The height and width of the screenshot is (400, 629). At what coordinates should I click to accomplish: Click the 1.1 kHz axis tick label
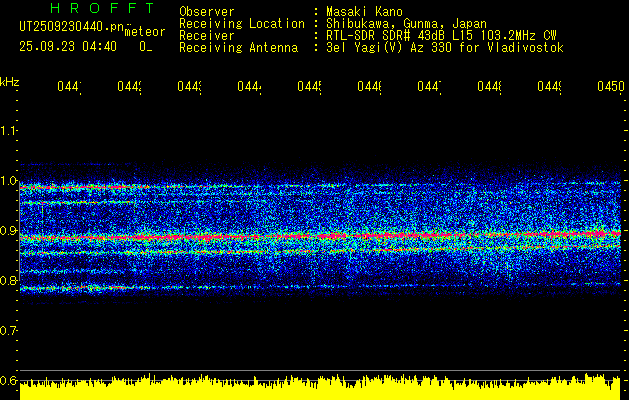tap(9, 131)
